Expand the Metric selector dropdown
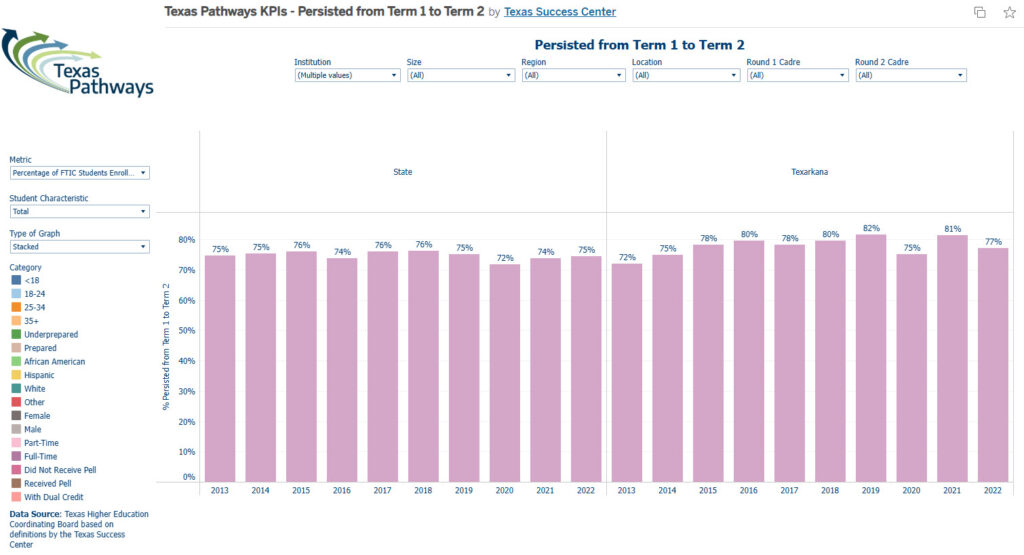The image size is (1024, 555). (79, 173)
